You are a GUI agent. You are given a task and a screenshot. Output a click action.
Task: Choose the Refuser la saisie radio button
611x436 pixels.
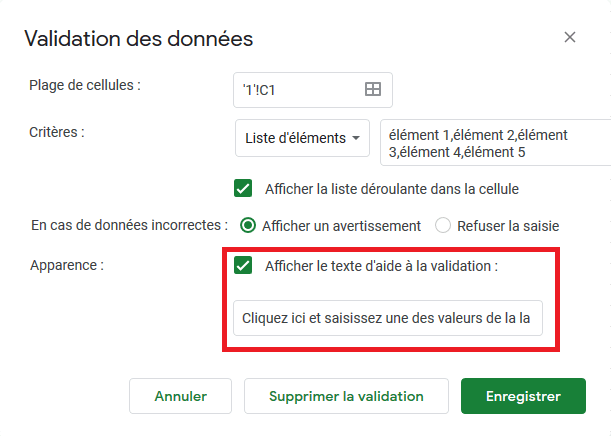[443, 226]
